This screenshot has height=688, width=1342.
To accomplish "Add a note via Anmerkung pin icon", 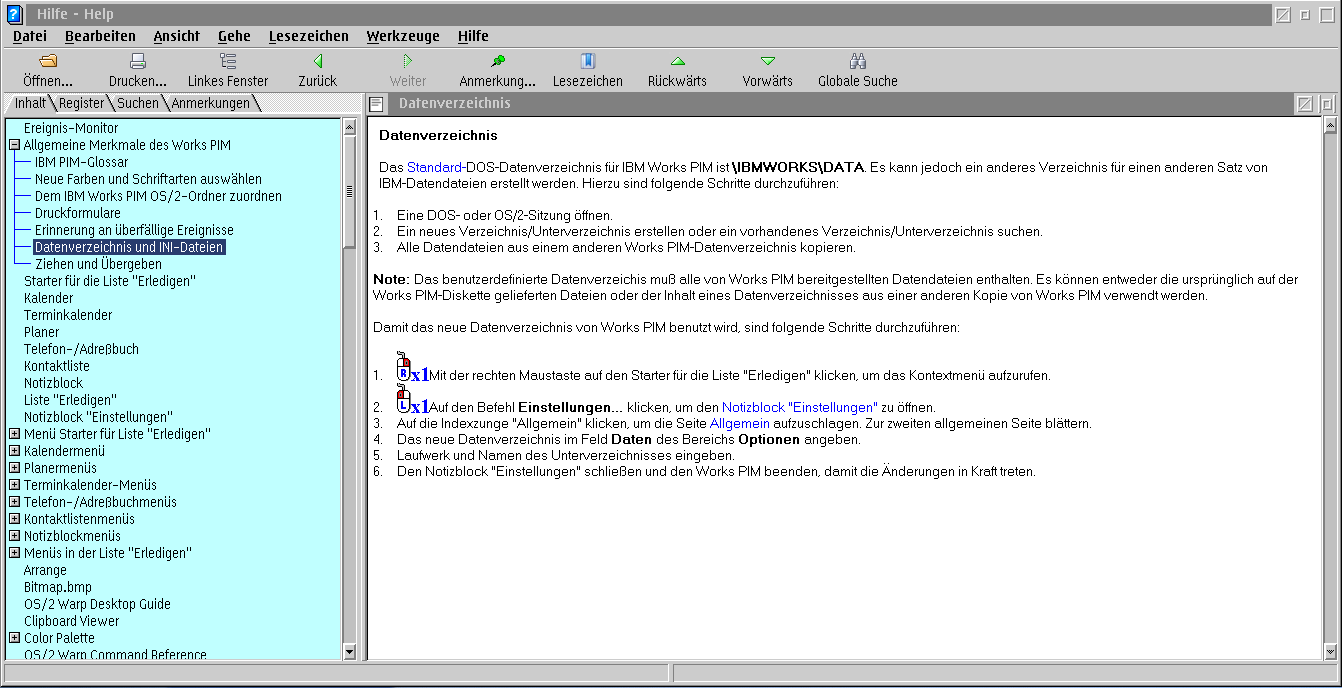I will point(498,61).
